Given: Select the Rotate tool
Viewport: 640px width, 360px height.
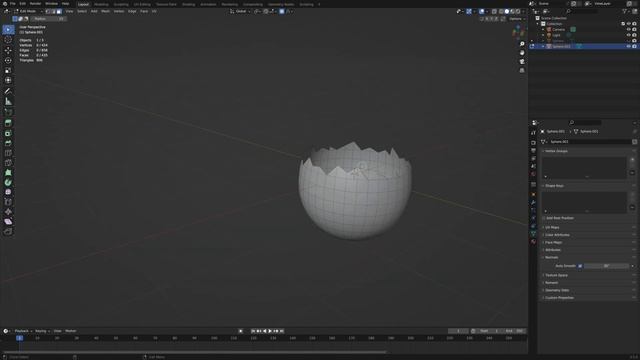Looking at the screenshot, I should click(x=8, y=60).
